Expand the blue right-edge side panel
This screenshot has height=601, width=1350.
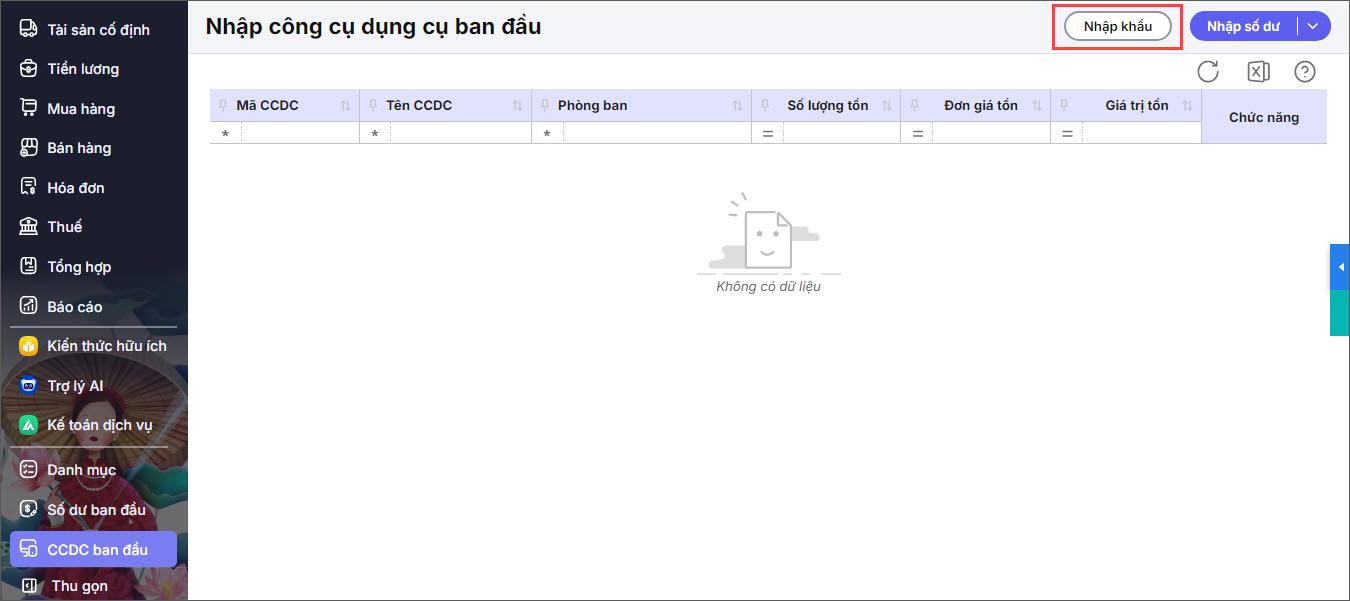[1340, 266]
